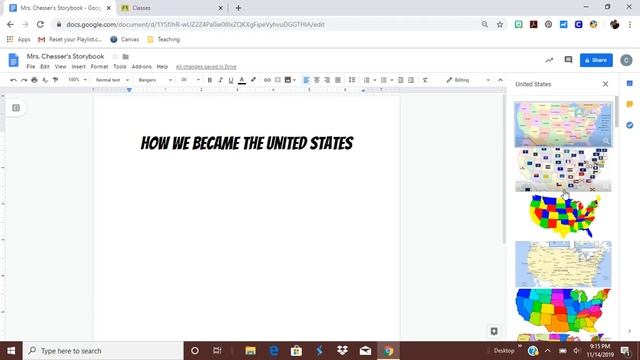This screenshot has width=640, height=360.
Task: Open the Editing mode dropdown
Action: click(x=468, y=80)
